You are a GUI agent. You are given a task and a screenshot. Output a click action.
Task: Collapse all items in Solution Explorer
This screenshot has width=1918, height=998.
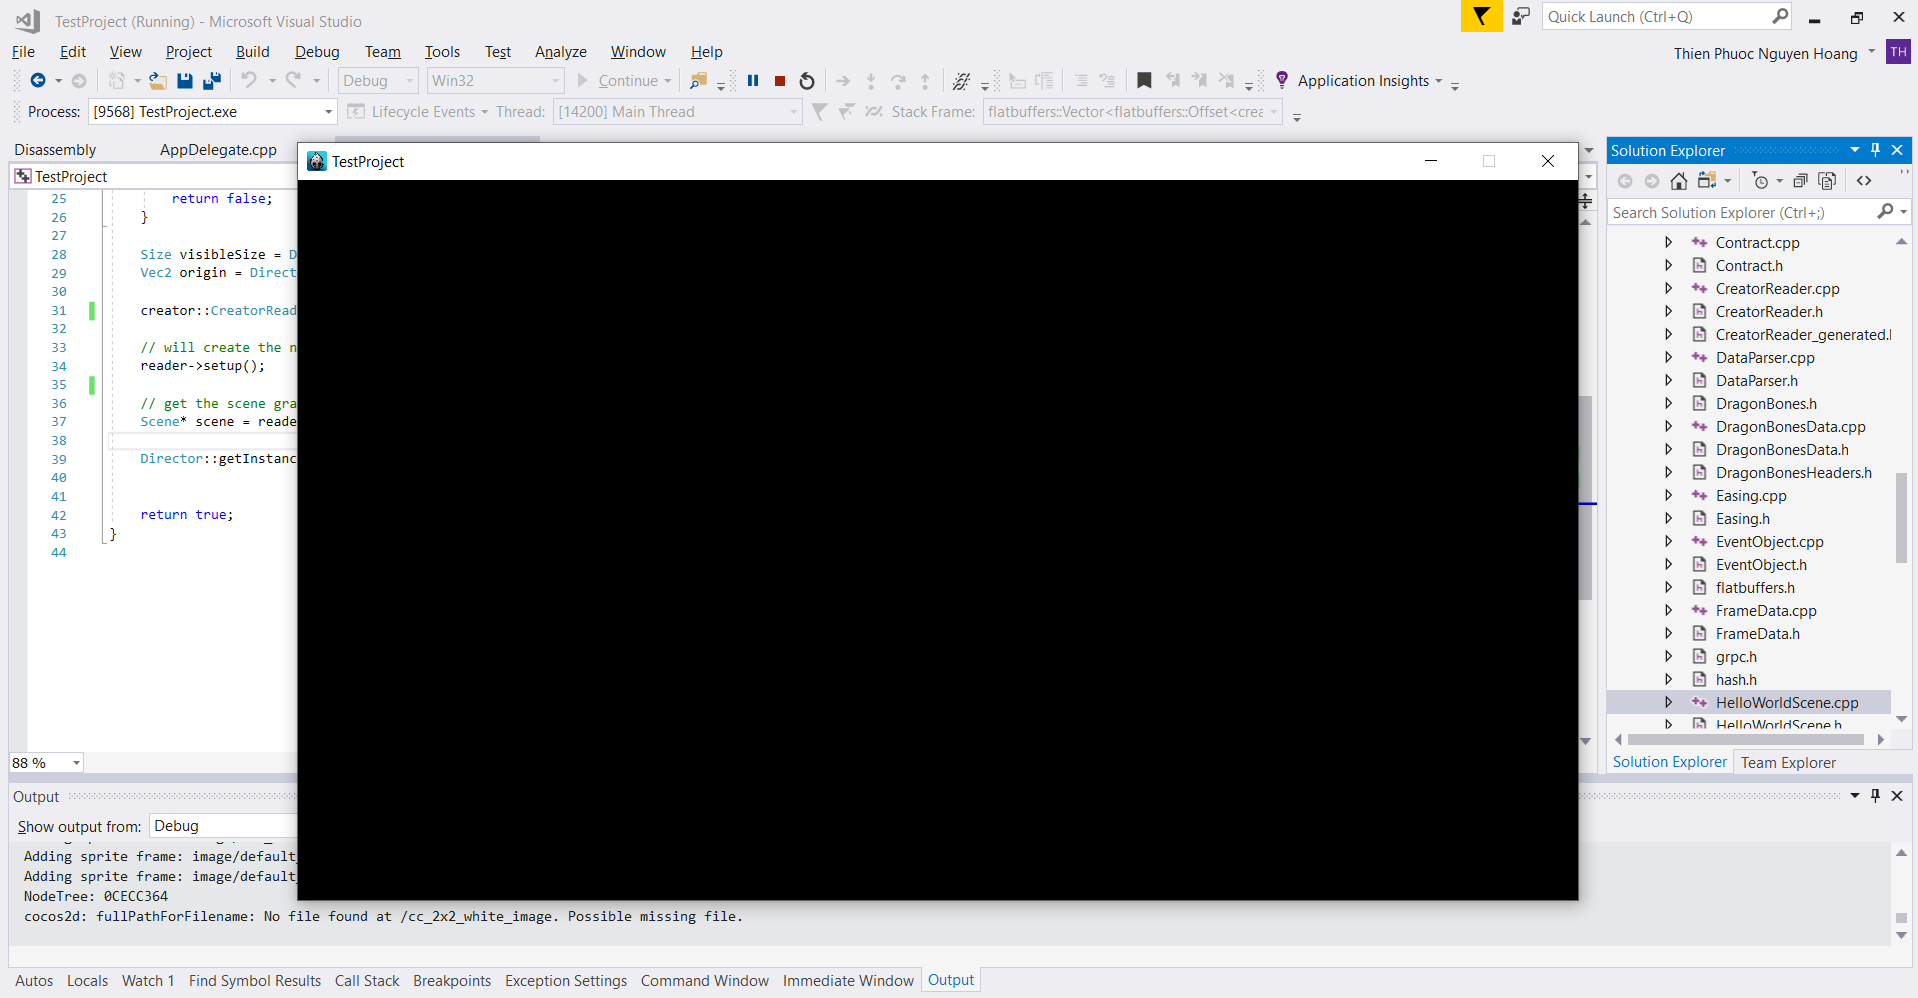pyautogui.click(x=1800, y=181)
